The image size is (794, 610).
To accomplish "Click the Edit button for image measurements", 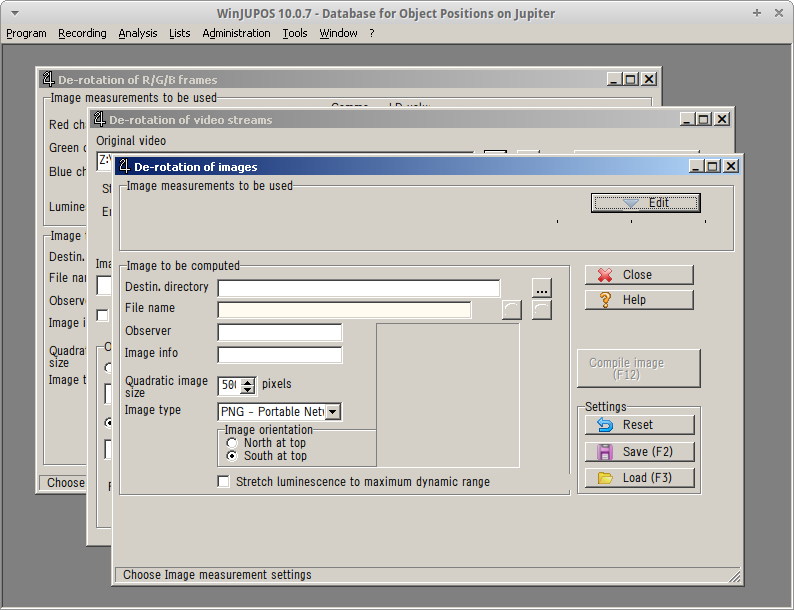I will click(x=645, y=203).
